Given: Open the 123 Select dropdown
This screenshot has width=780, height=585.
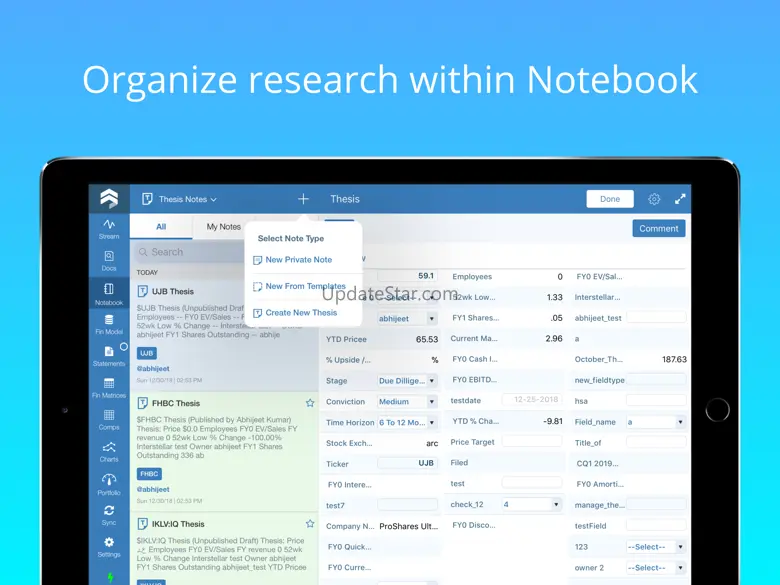Looking at the screenshot, I should tap(656, 547).
